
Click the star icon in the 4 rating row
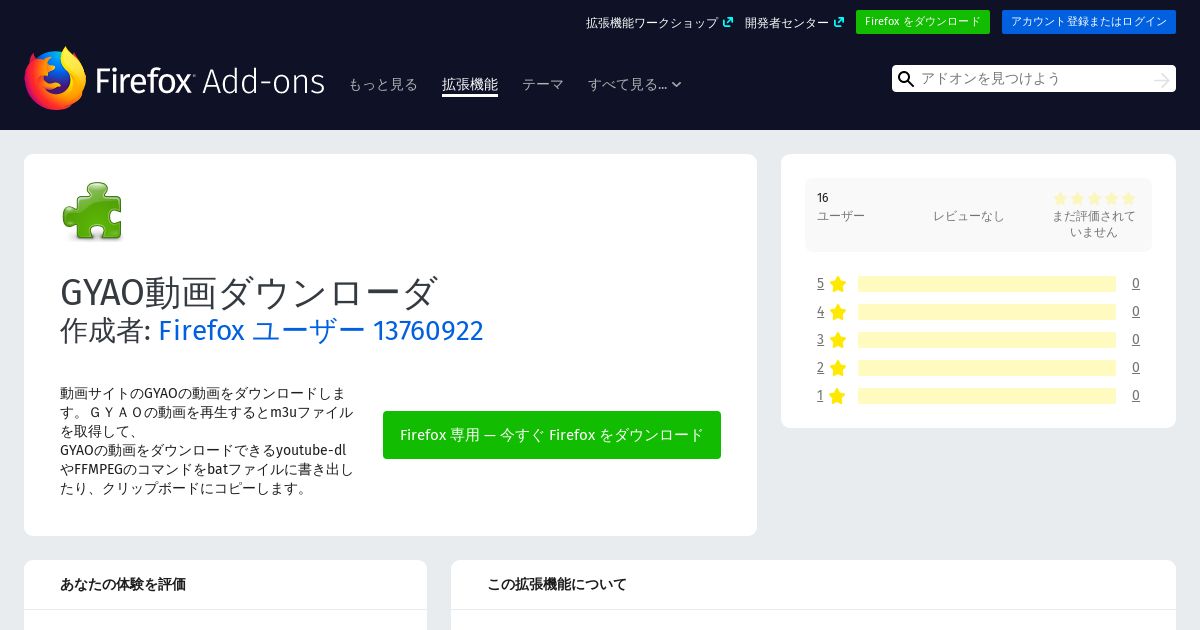(x=838, y=312)
